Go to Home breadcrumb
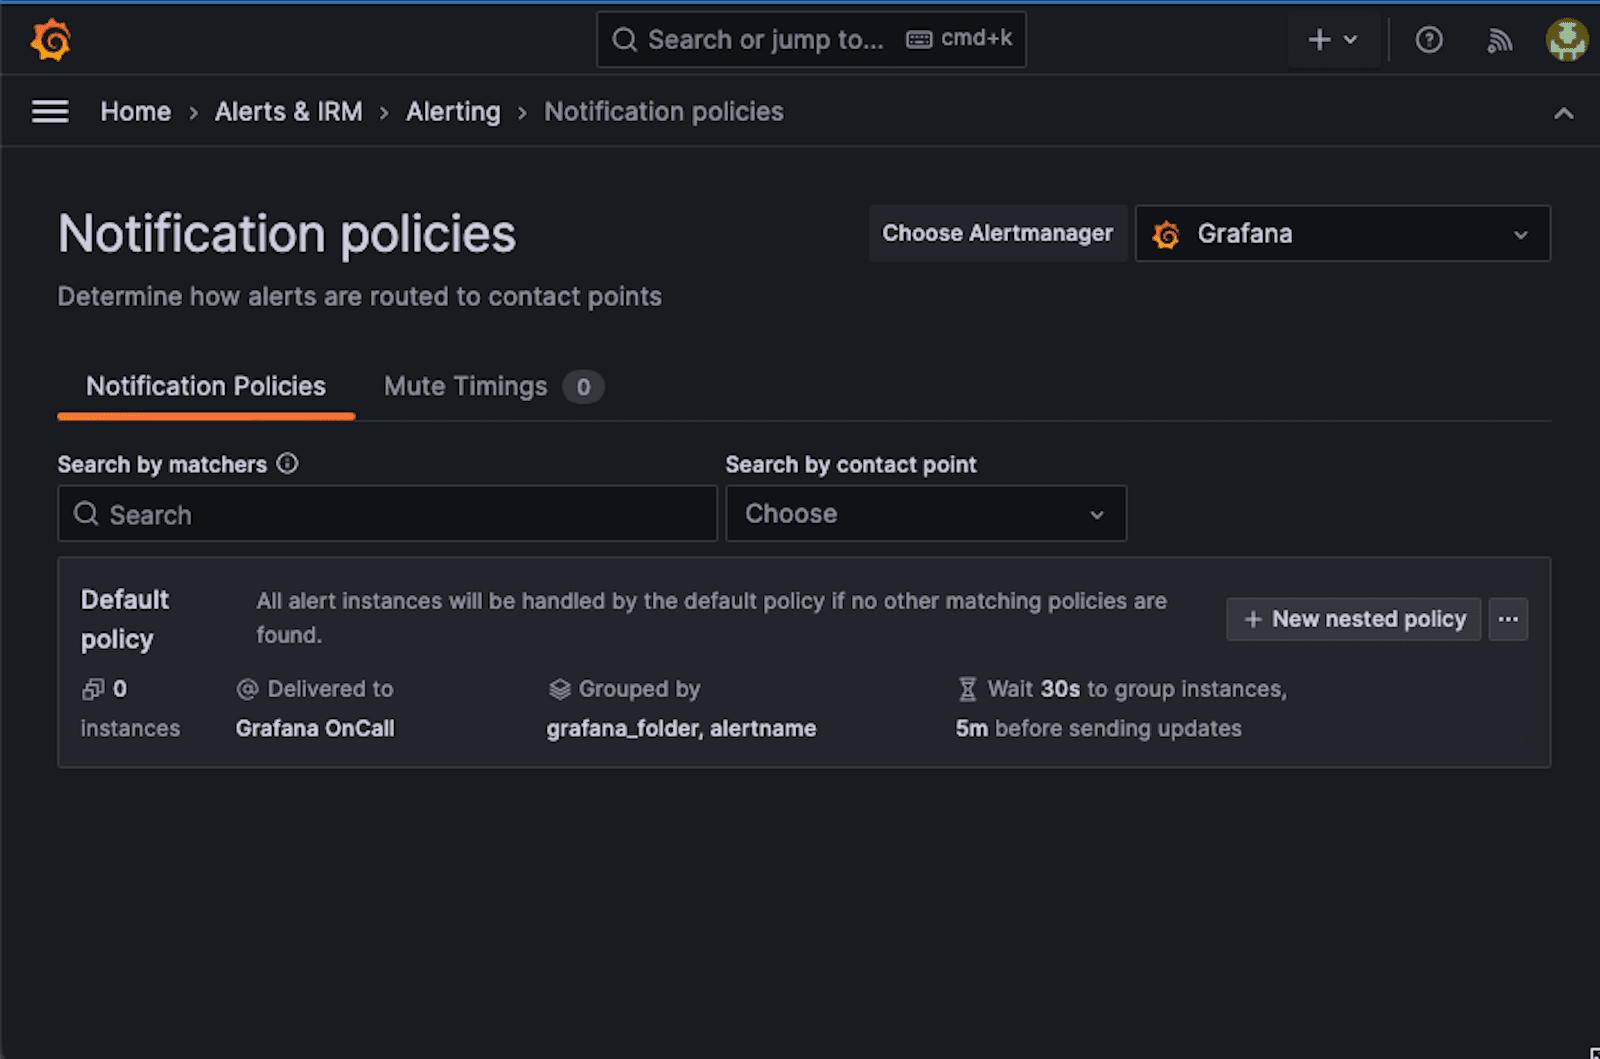 [x=136, y=111]
